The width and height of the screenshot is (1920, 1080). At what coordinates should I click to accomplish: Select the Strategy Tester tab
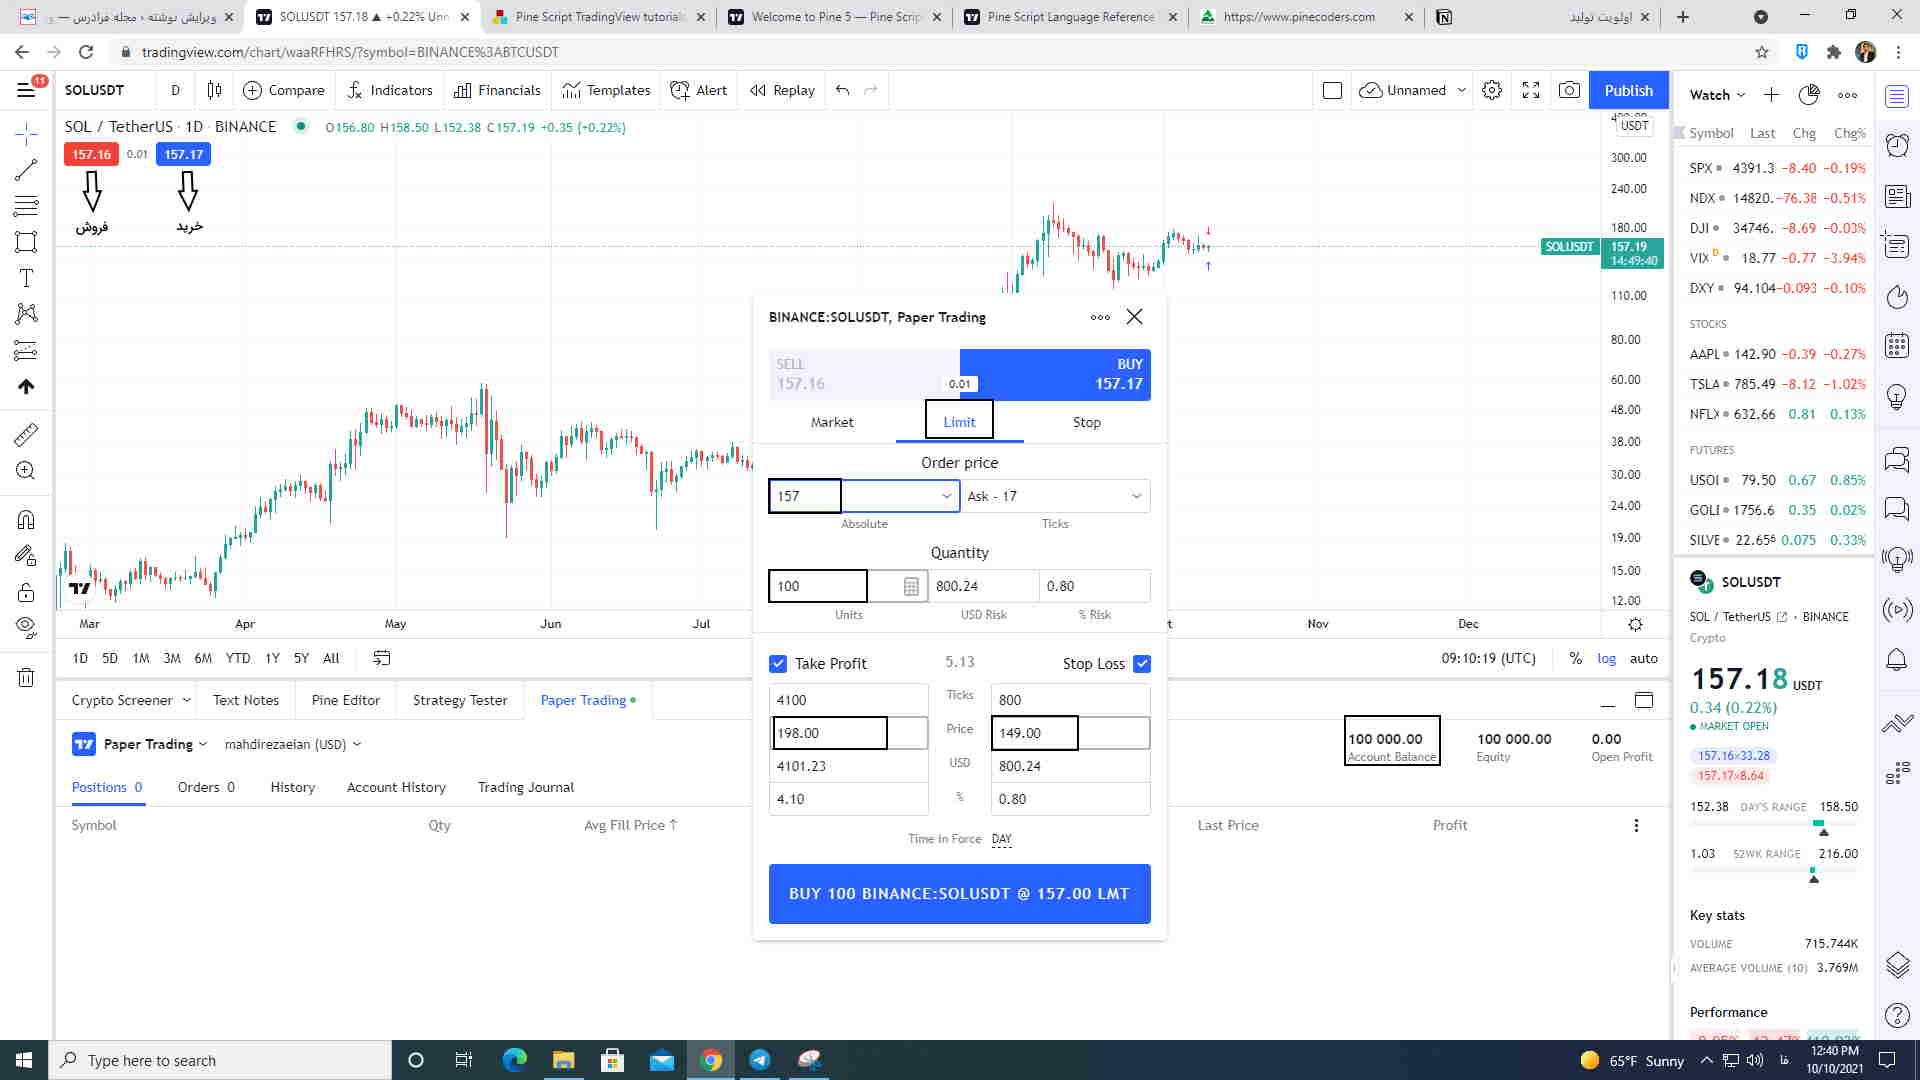click(x=460, y=700)
